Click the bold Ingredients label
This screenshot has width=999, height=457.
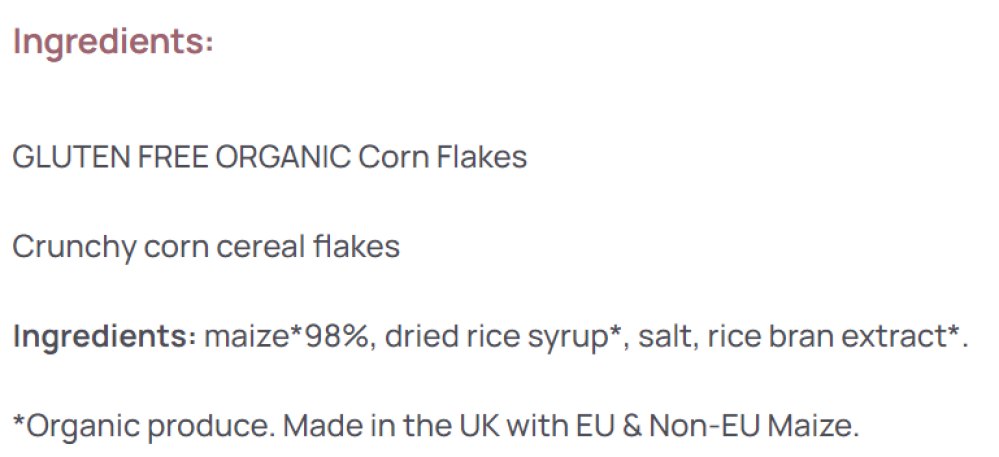[x=104, y=337]
